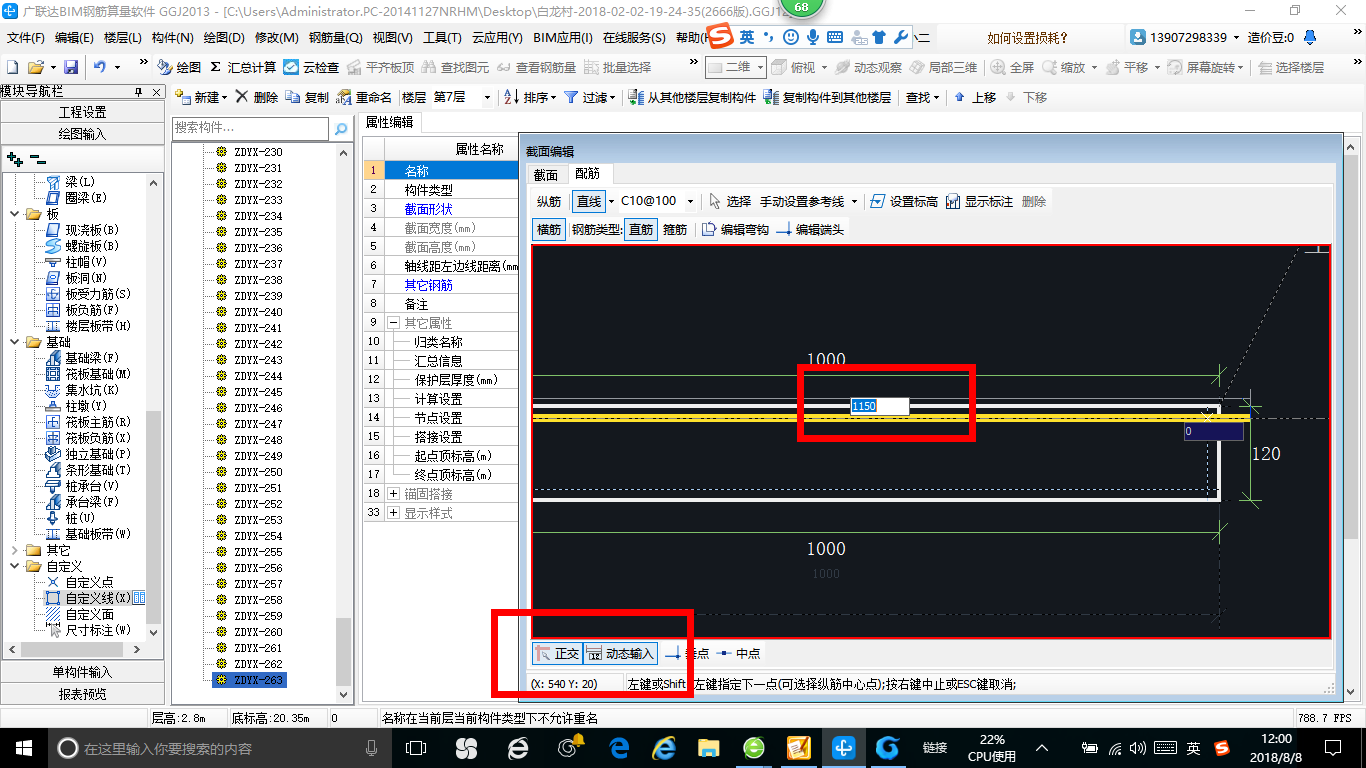The height and width of the screenshot is (768, 1366).
Task: Click File Explorer in Windows taskbar
Action: pos(708,748)
